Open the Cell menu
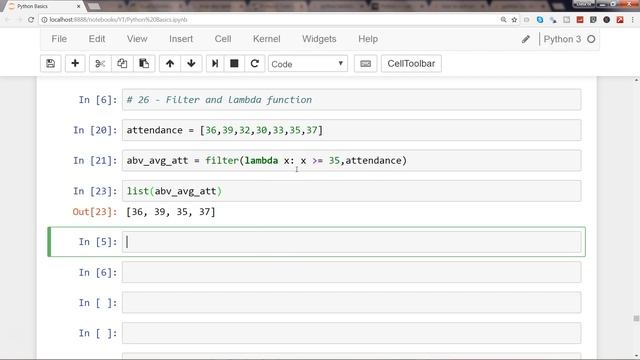The height and width of the screenshot is (360, 640). pyautogui.click(x=223, y=39)
